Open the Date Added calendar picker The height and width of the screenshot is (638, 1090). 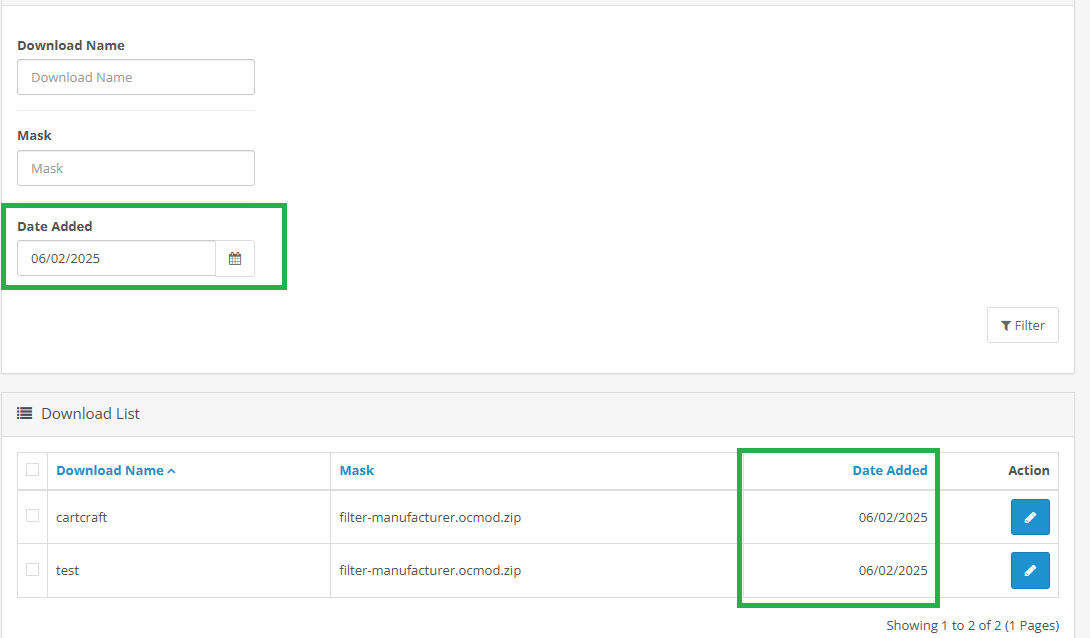pos(235,258)
